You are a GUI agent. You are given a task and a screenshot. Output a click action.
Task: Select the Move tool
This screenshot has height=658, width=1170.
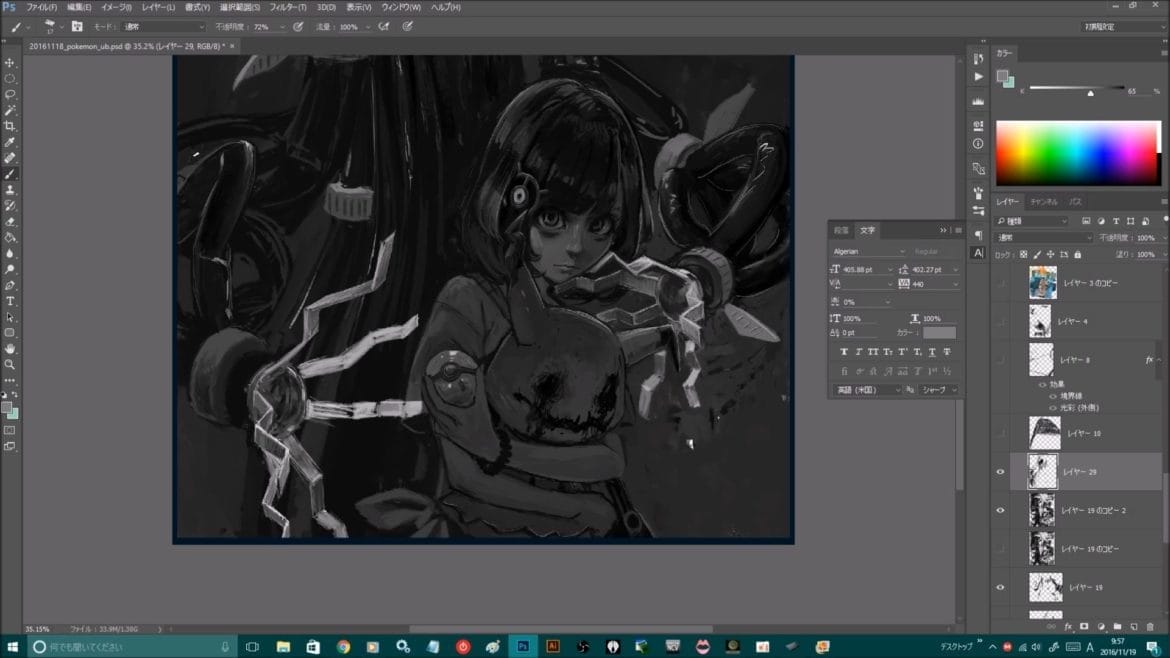11,62
